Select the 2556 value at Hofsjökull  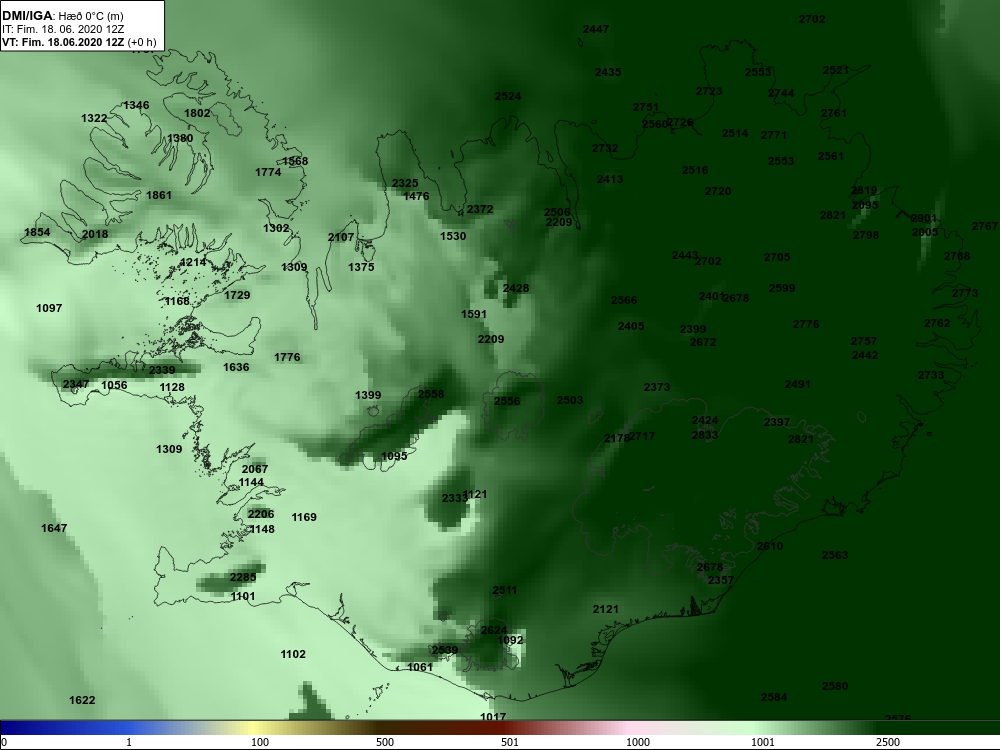coord(507,401)
